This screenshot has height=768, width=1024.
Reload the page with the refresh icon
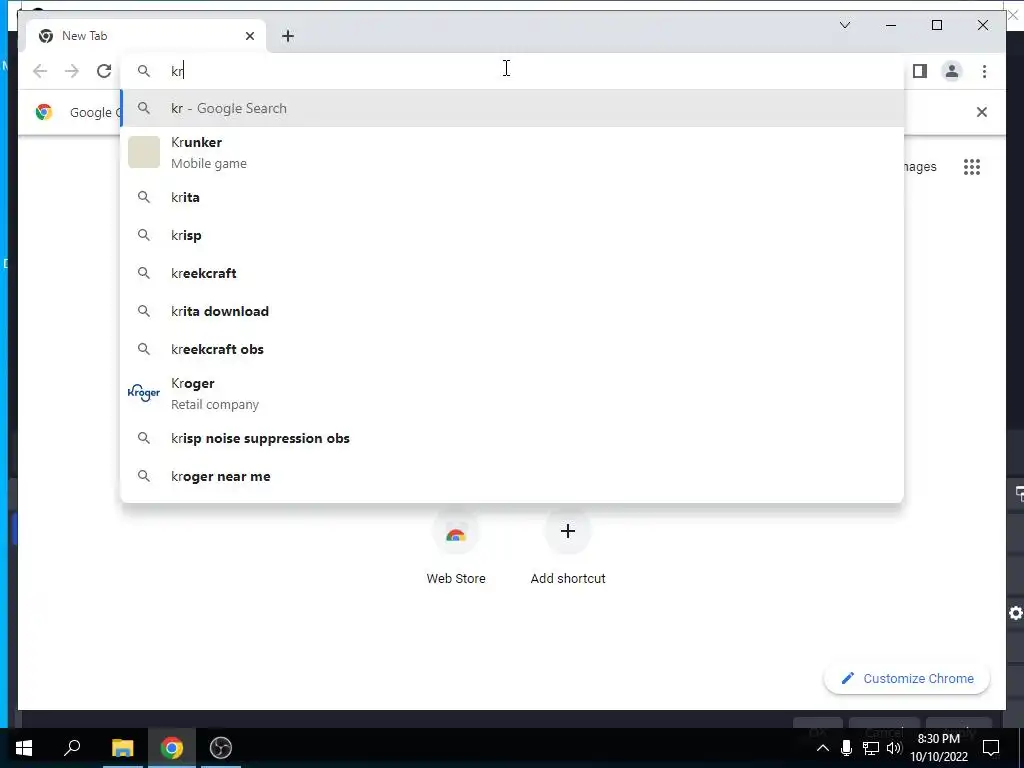pyautogui.click(x=104, y=71)
